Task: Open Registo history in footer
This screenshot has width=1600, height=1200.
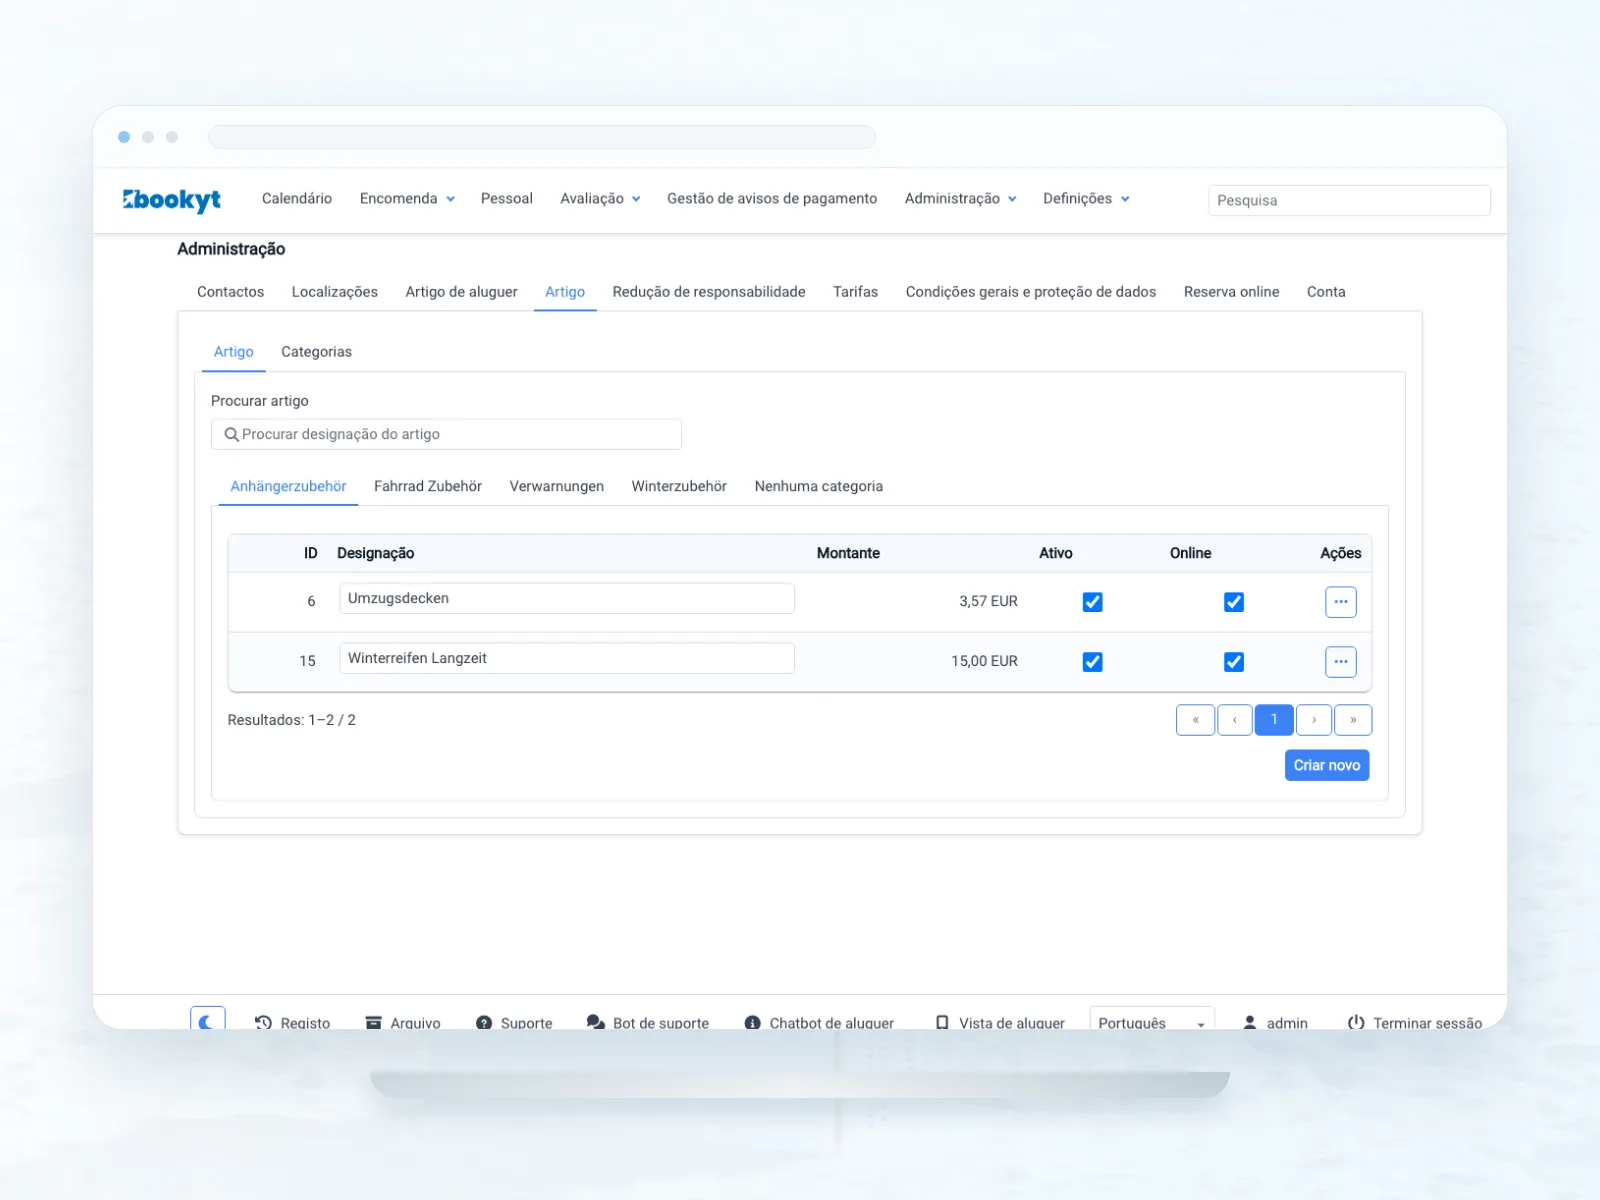Action: click(x=292, y=1022)
